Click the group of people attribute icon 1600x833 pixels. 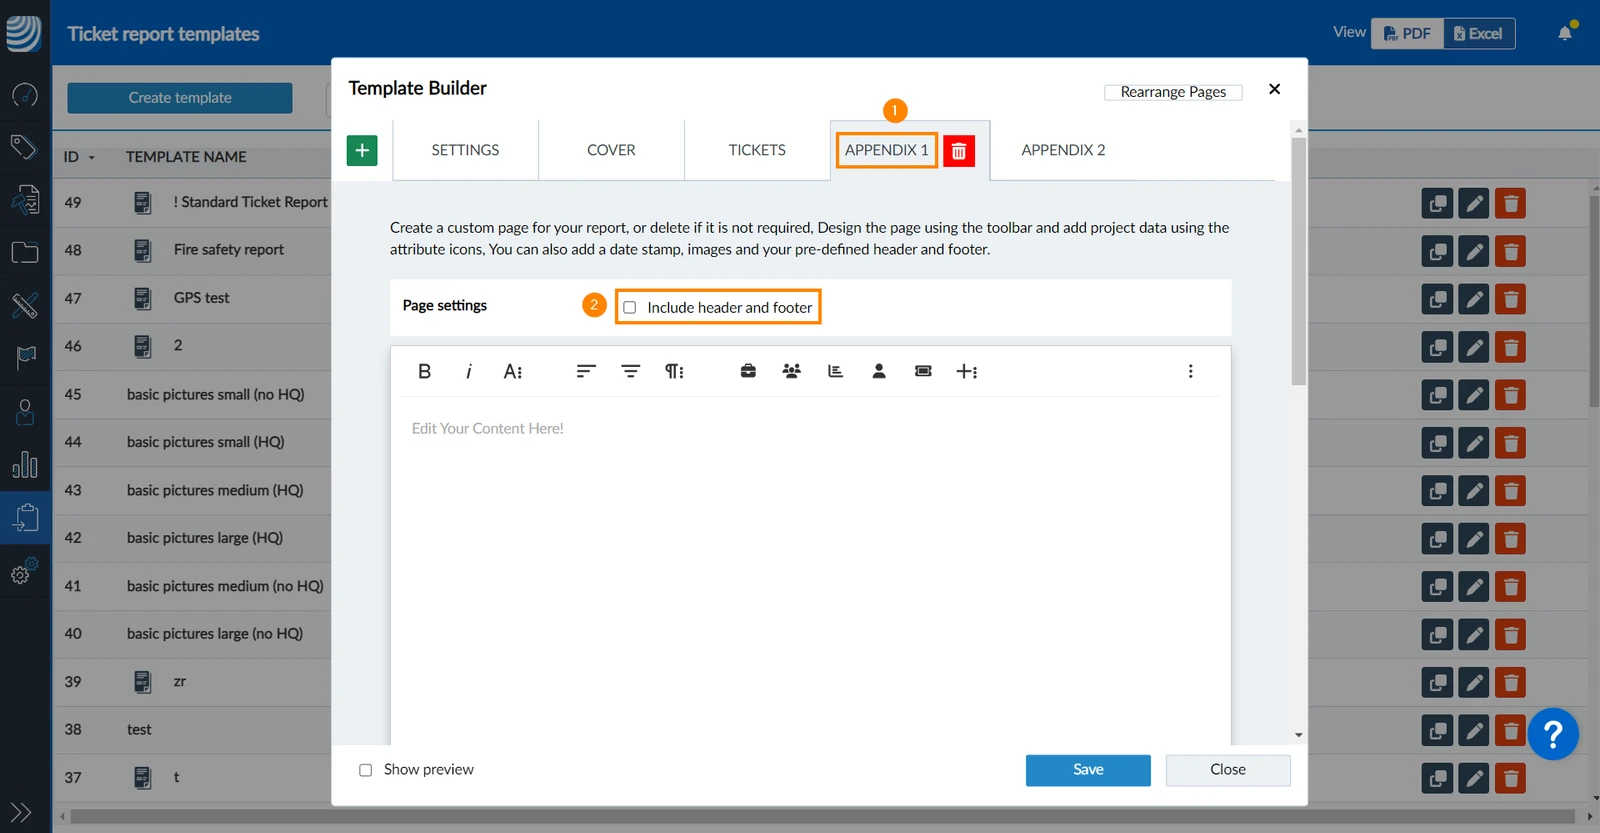791,371
